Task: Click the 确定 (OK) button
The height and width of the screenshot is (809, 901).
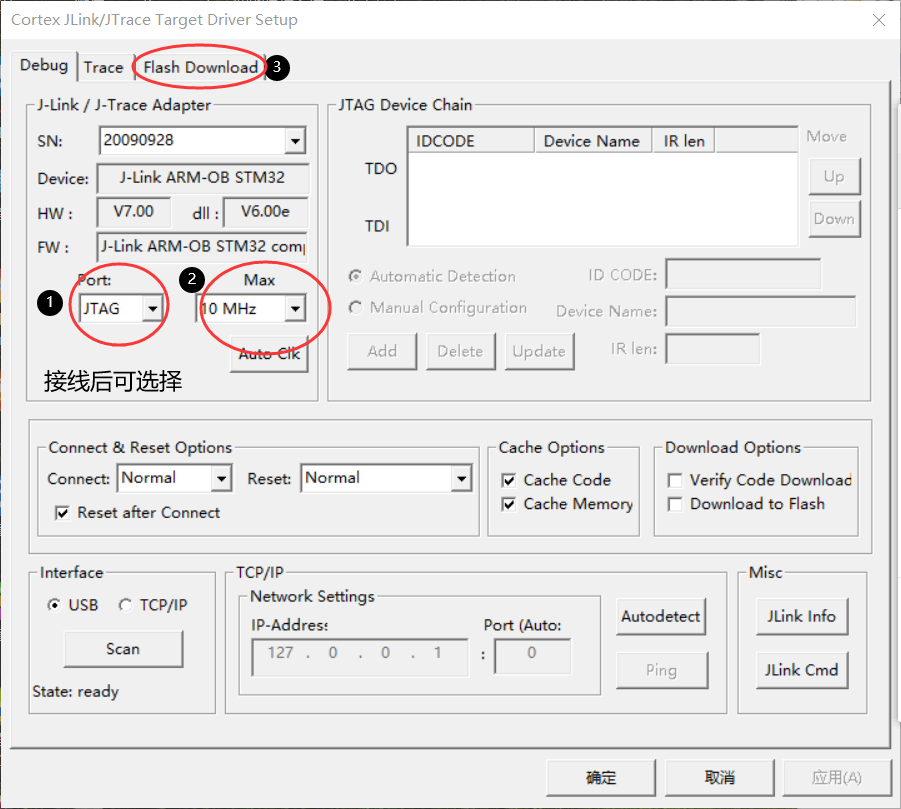Action: [x=601, y=778]
